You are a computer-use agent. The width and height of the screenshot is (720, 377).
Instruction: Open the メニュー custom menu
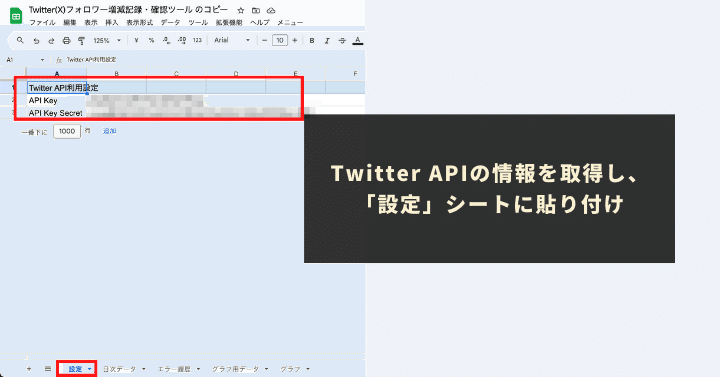[x=290, y=22]
